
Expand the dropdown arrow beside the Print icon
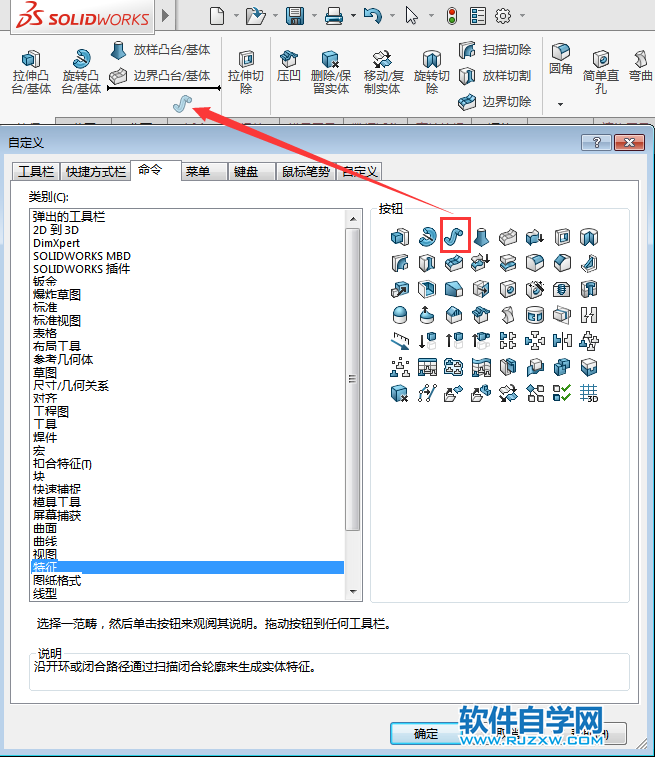[352, 16]
